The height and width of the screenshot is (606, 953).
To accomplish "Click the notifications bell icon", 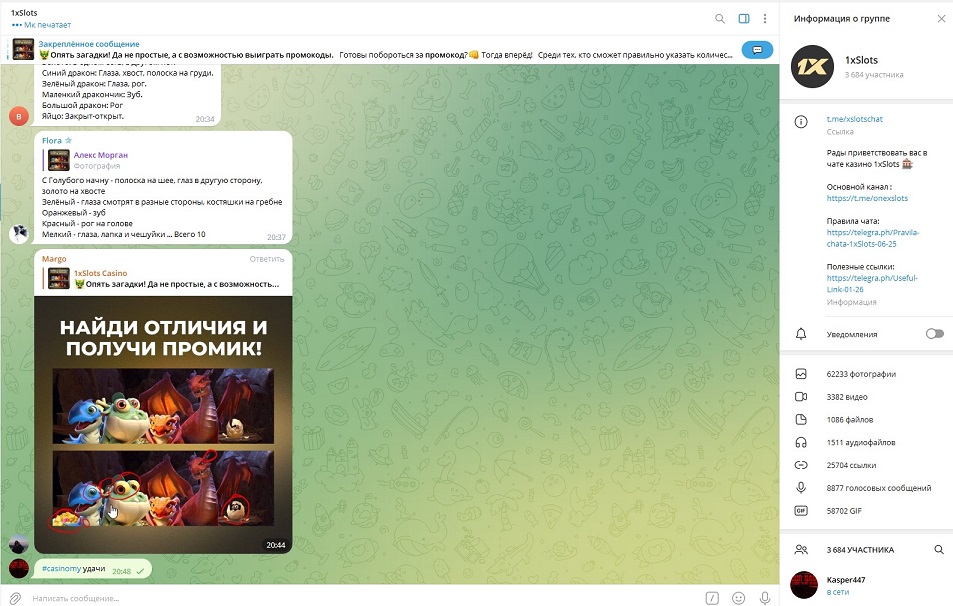I will [x=801, y=334].
